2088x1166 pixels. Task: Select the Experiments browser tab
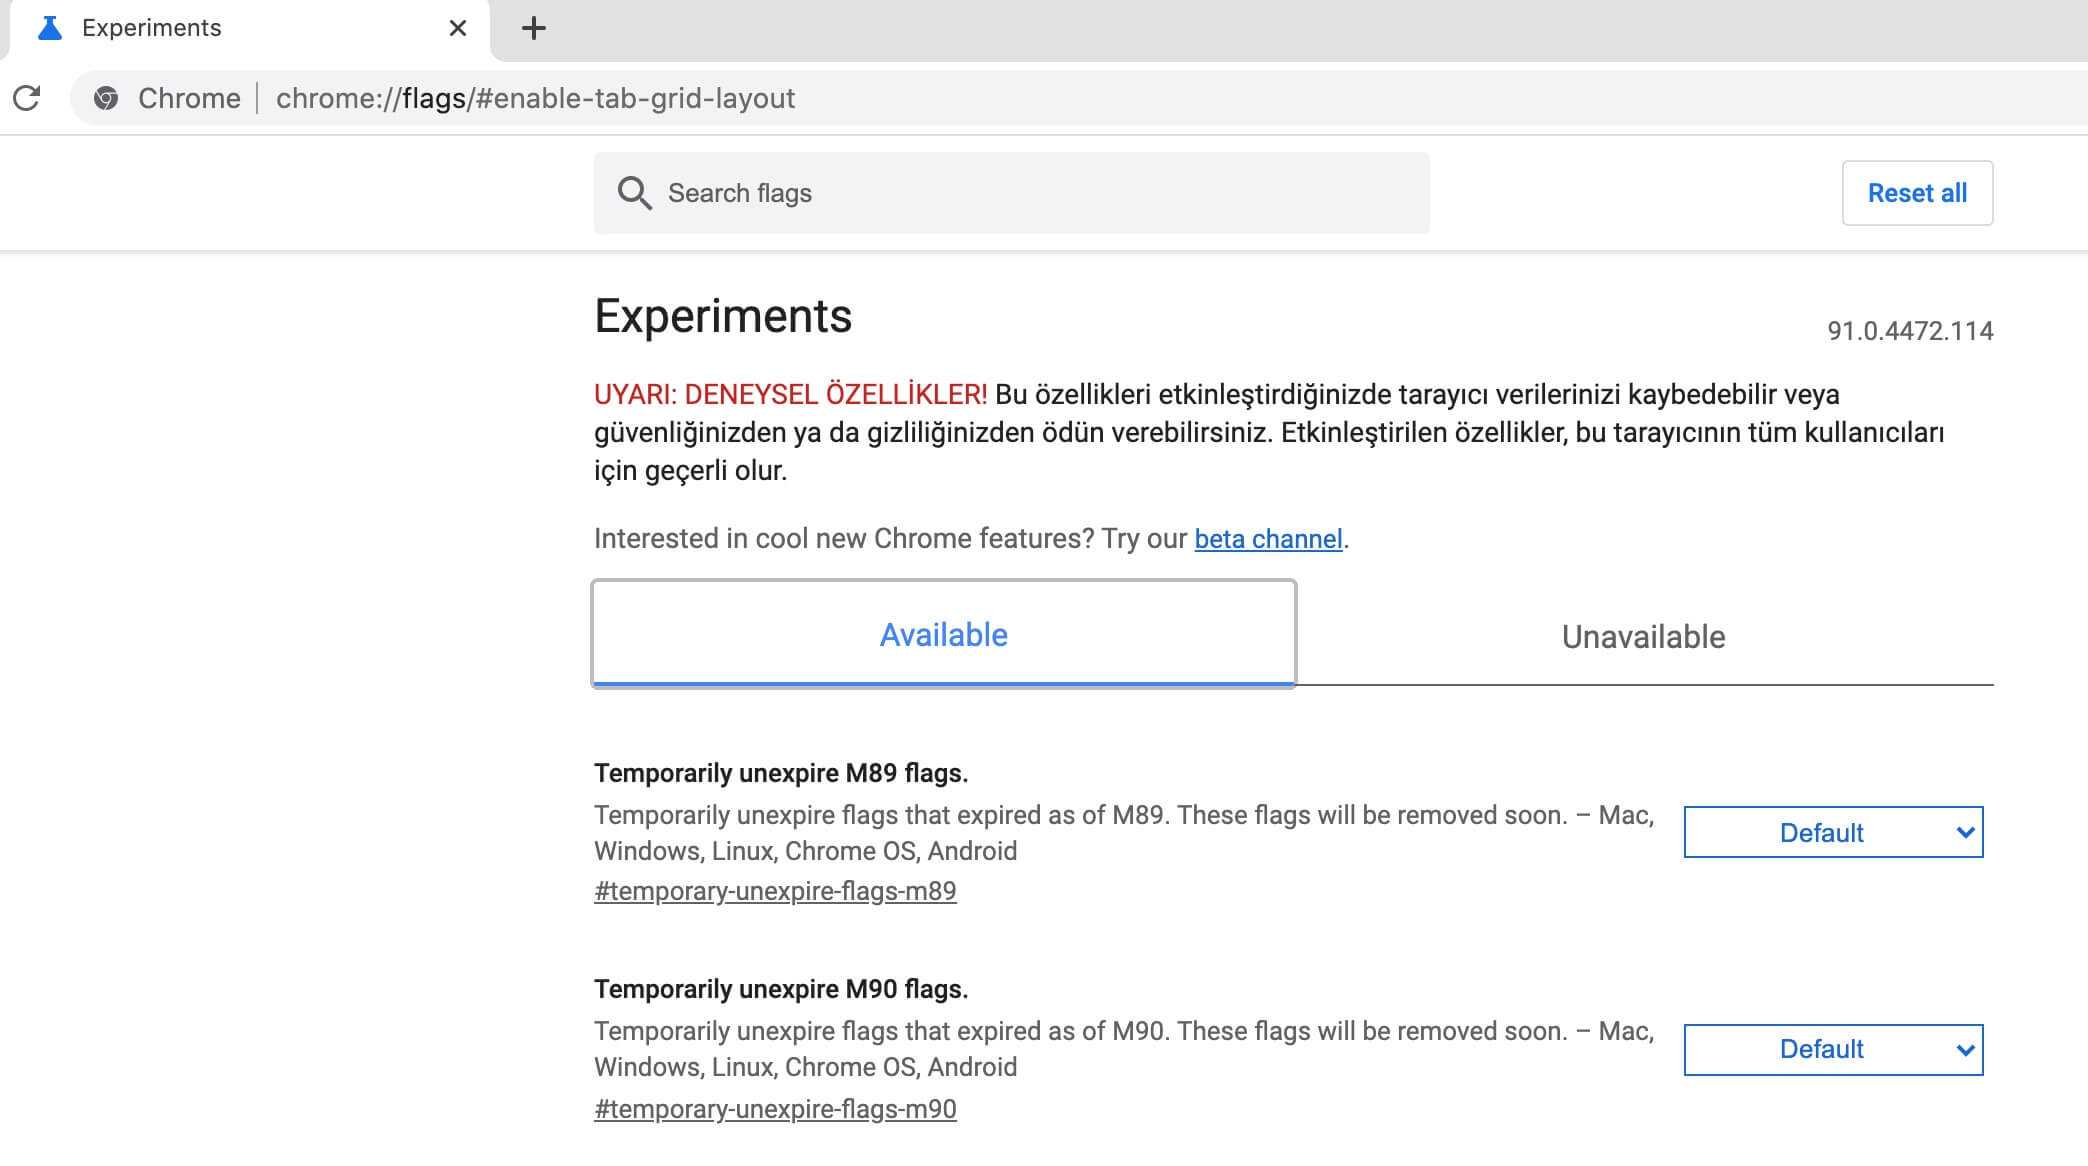248,29
